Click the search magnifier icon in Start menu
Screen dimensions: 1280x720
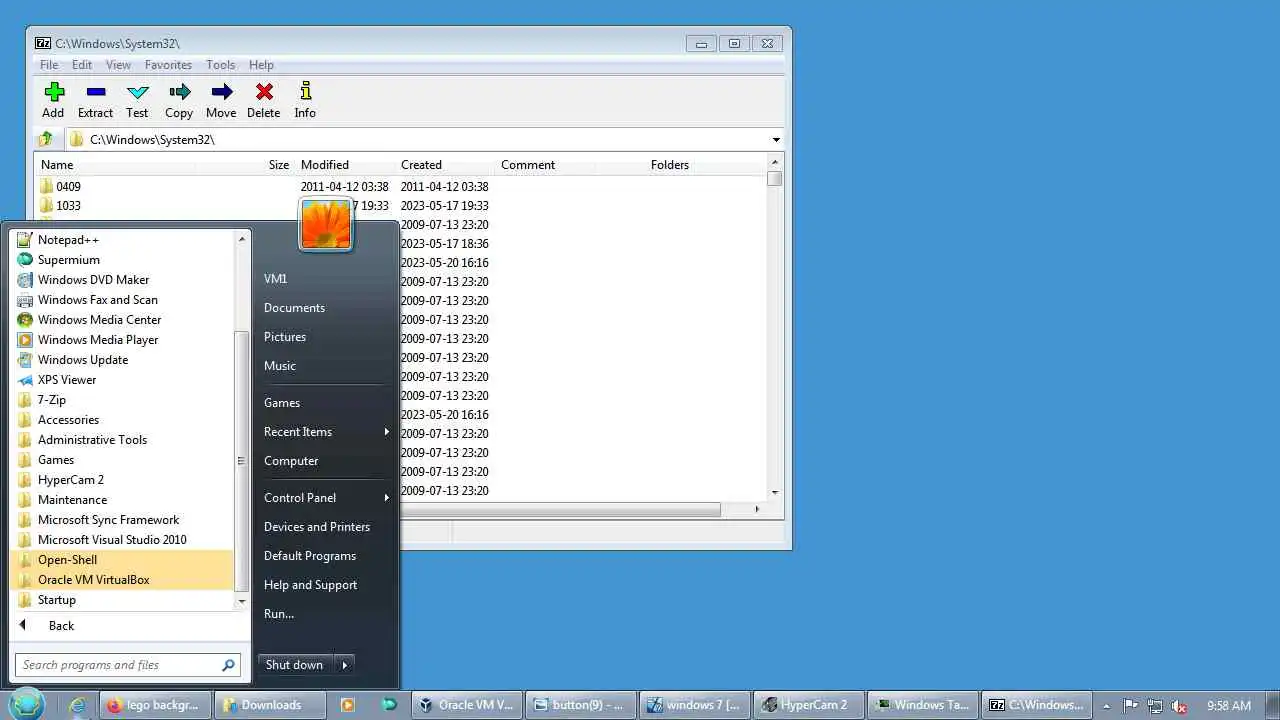click(x=228, y=665)
